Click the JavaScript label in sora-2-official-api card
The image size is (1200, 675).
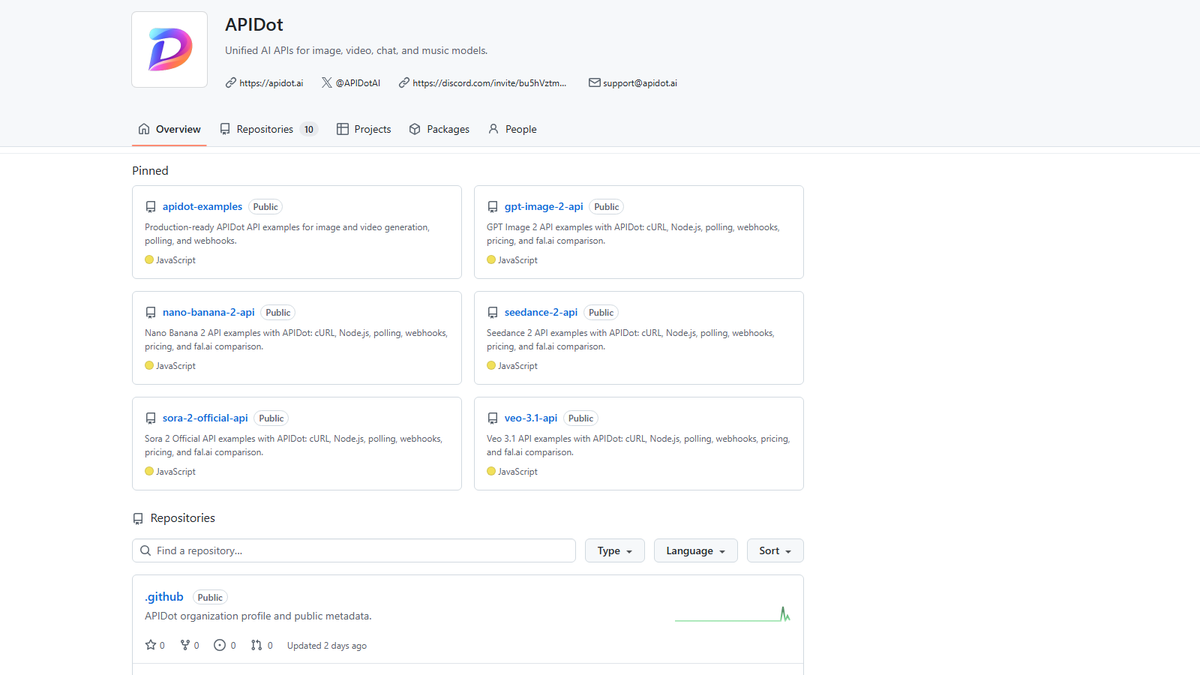click(x=176, y=472)
